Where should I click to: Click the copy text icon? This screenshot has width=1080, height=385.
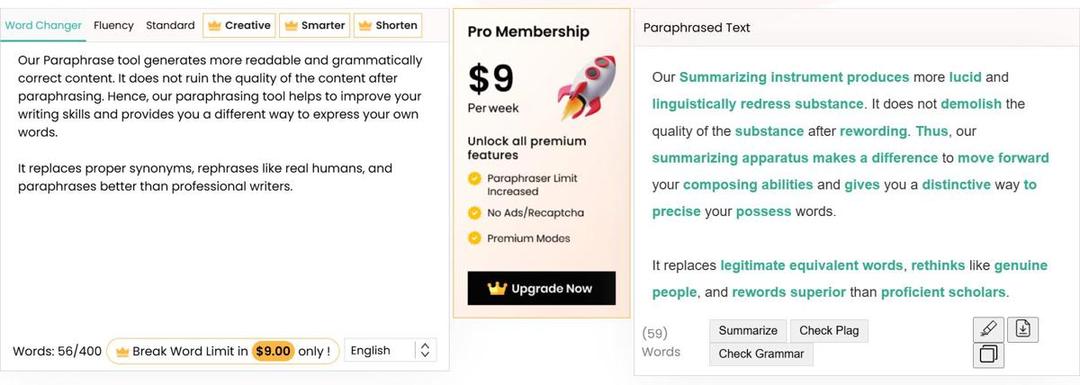pyautogui.click(x=988, y=355)
